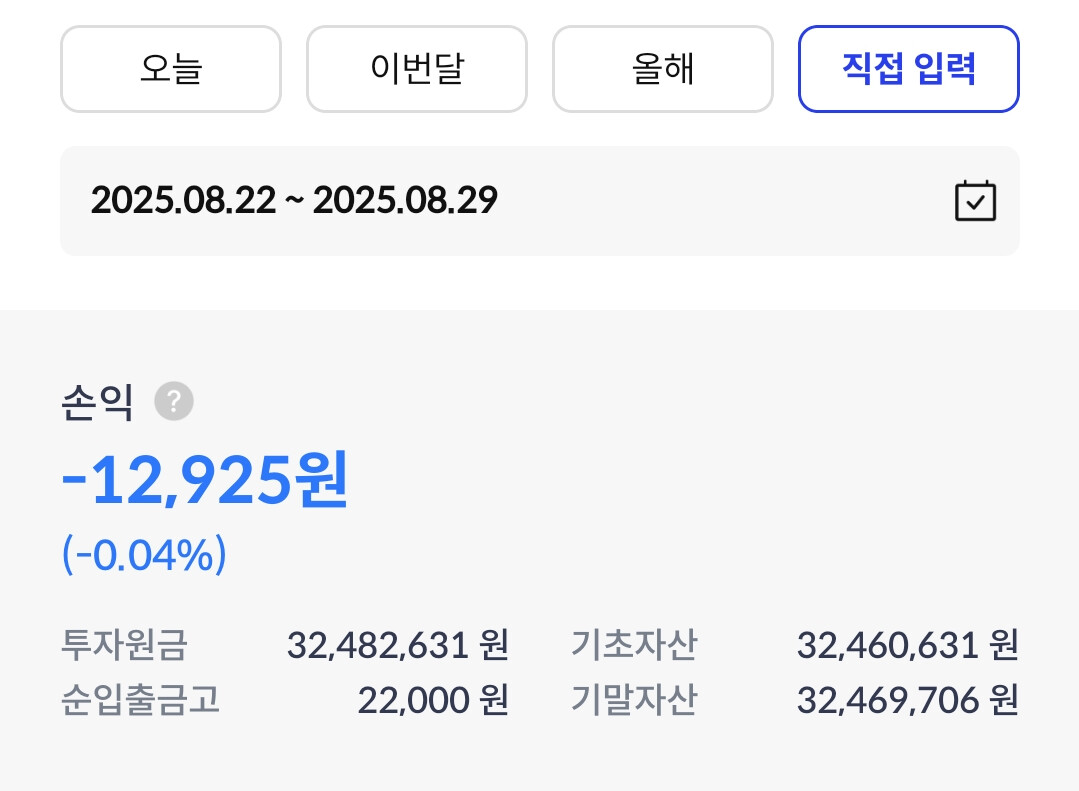This screenshot has width=1079, height=791.
Task: Click the 손익 heading label
Action: click(97, 403)
